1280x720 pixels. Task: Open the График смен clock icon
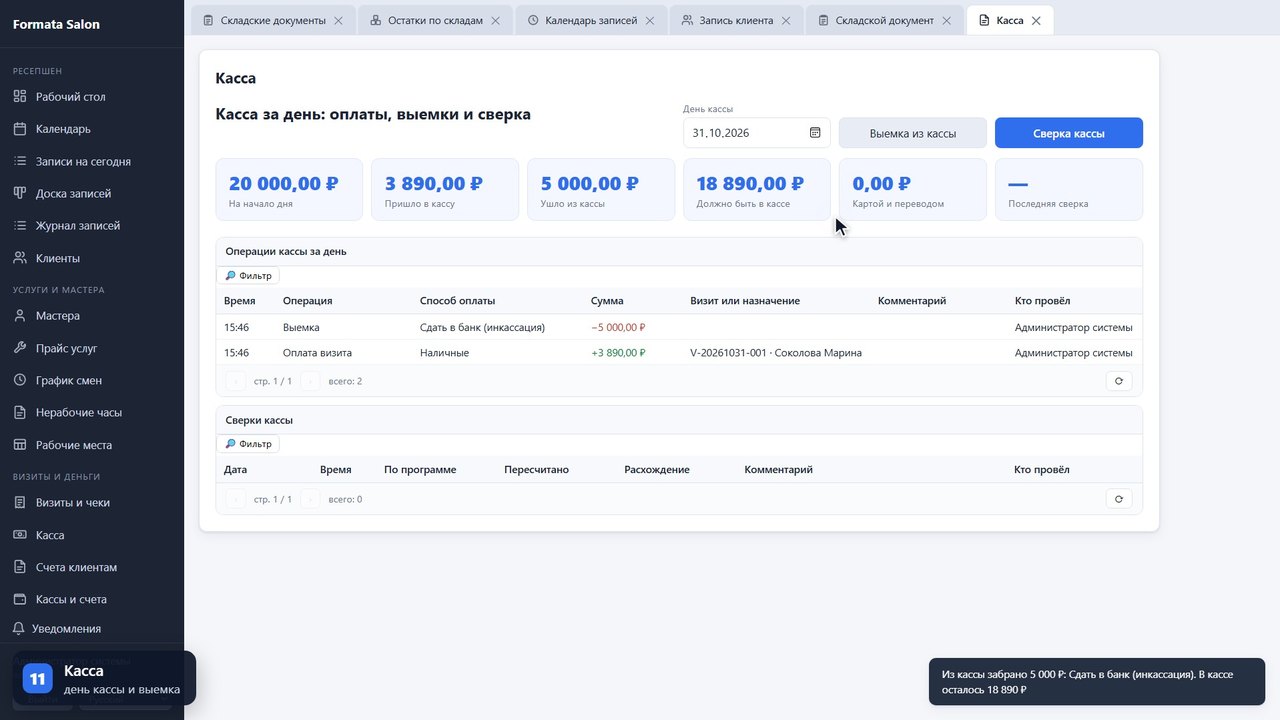(x=20, y=380)
